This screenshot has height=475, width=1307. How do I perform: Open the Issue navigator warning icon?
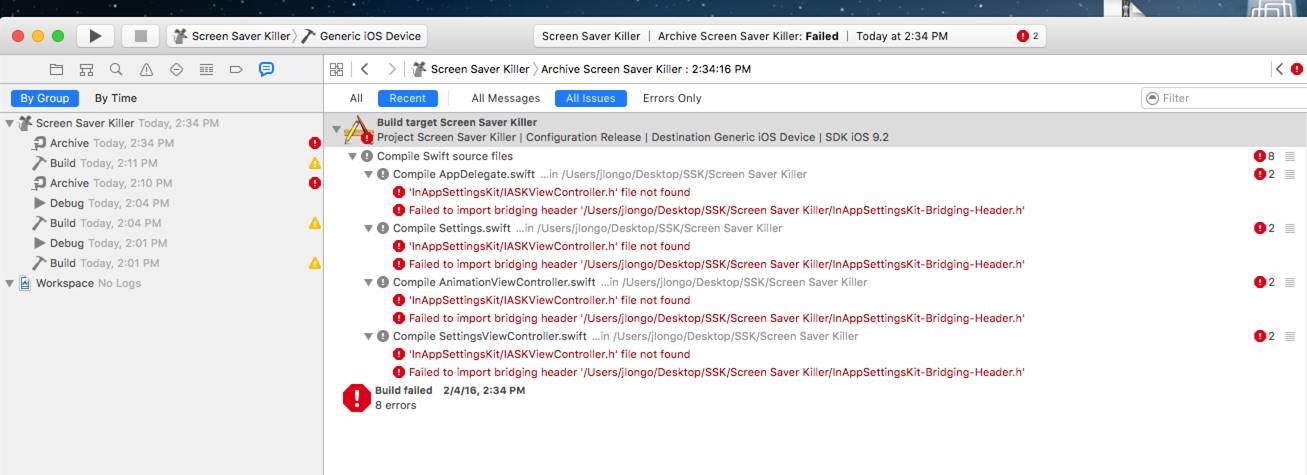(x=146, y=69)
